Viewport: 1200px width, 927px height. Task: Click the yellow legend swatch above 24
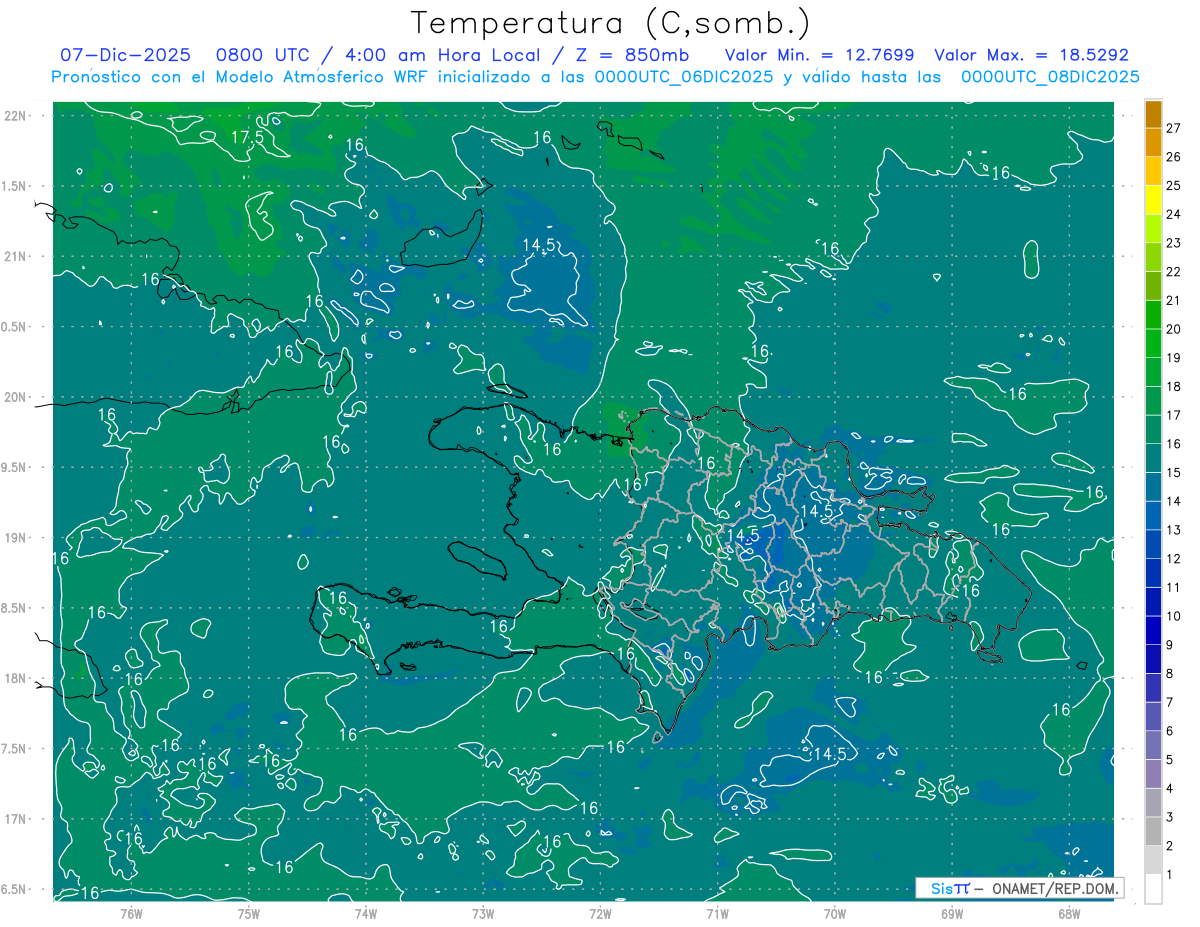(1153, 200)
